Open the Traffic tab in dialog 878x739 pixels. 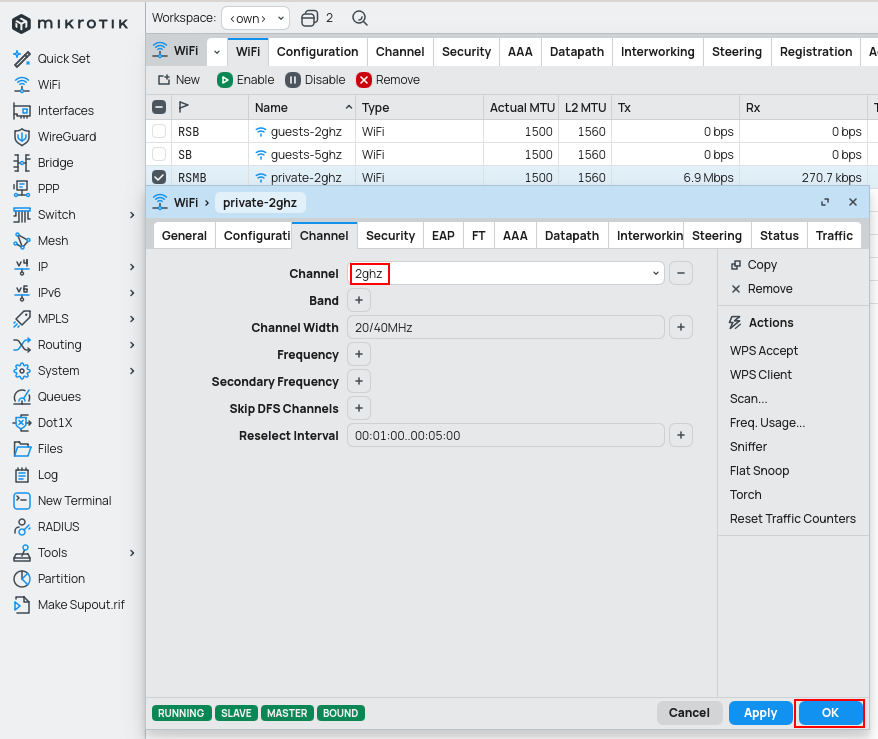pyautogui.click(x=834, y=236)
